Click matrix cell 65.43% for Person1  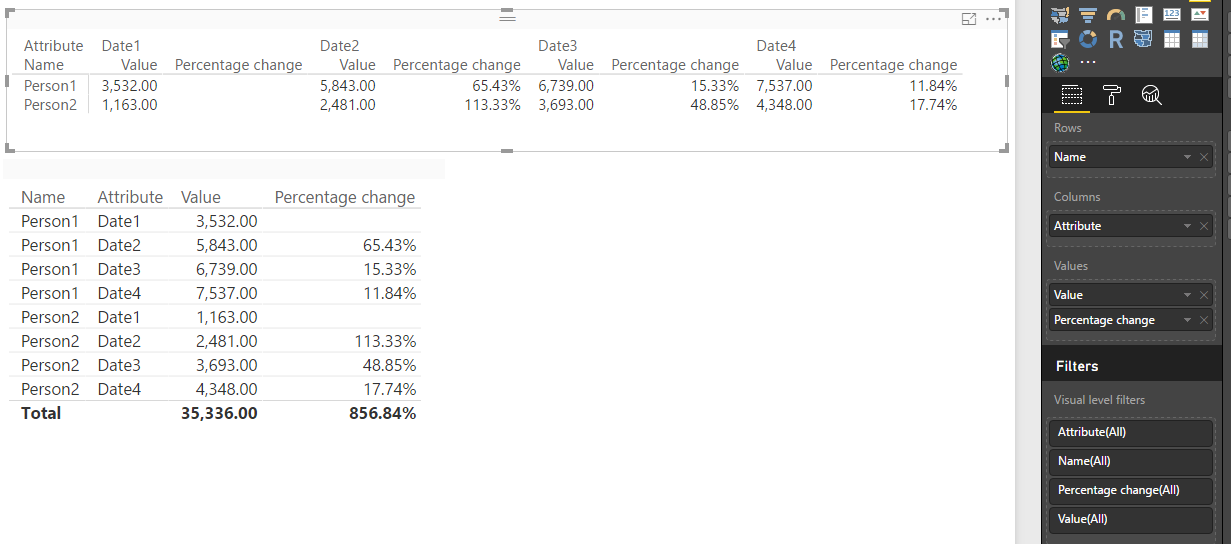pyautogui.click(x=497, y=86)
